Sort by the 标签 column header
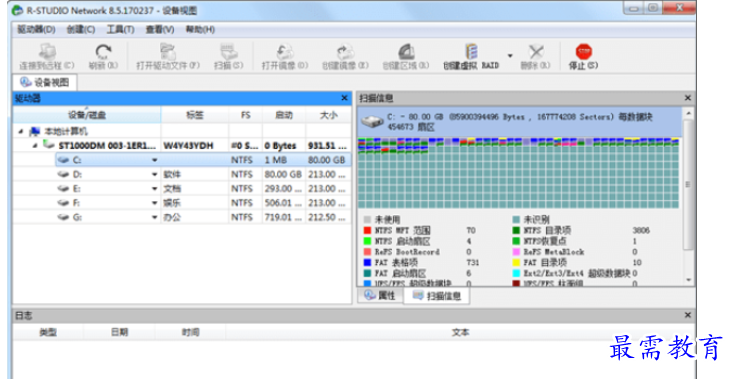This screenshot has width=731, height=379. pos(195,115)
